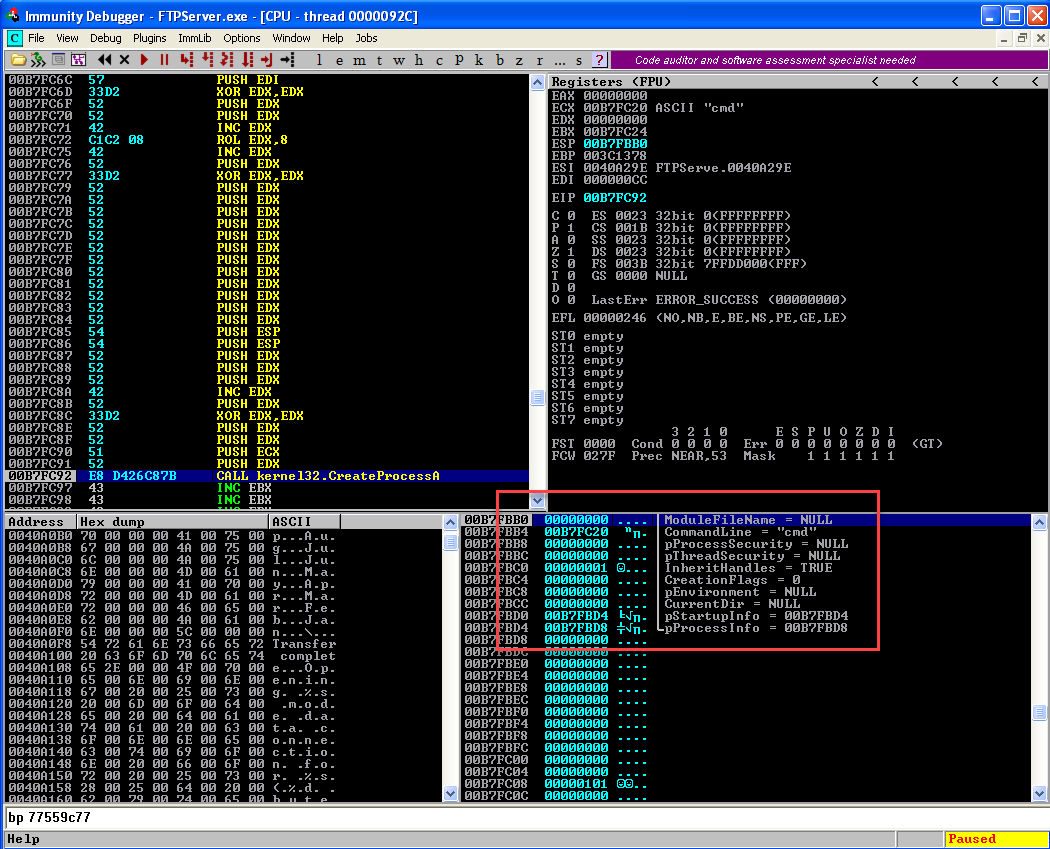This screenshot has height=849, width=1050.
Task: Restart the program with rewind icon
Action: 104,60
